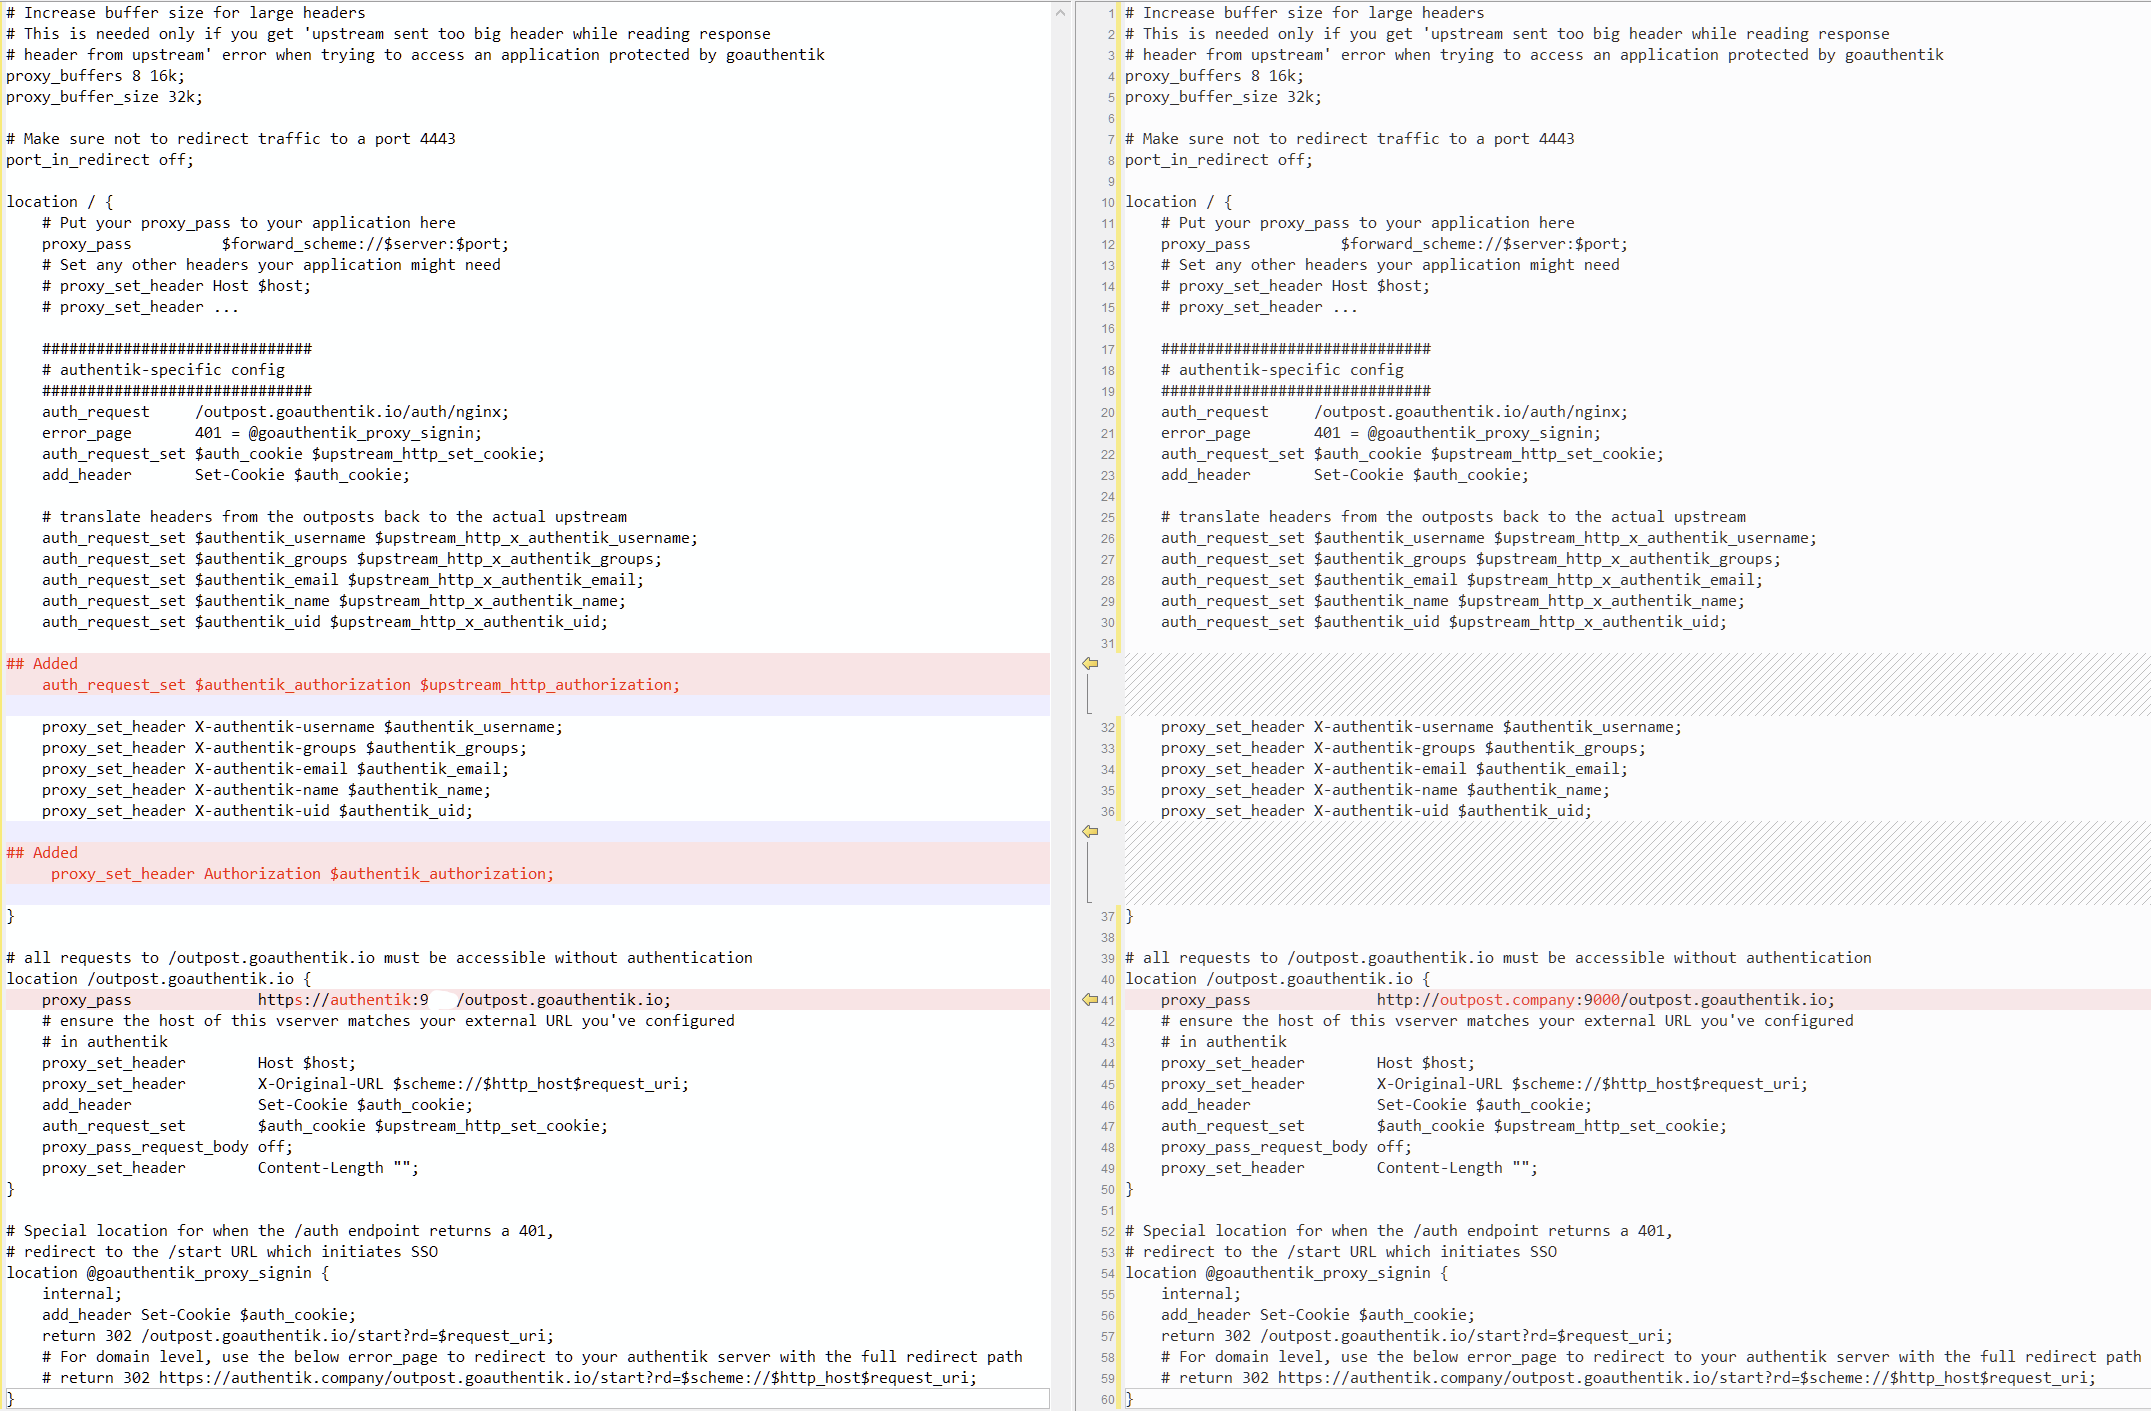
Task: Click line number 20 in the right pane
Action: pyautogui.click(x=1106, y=411)
